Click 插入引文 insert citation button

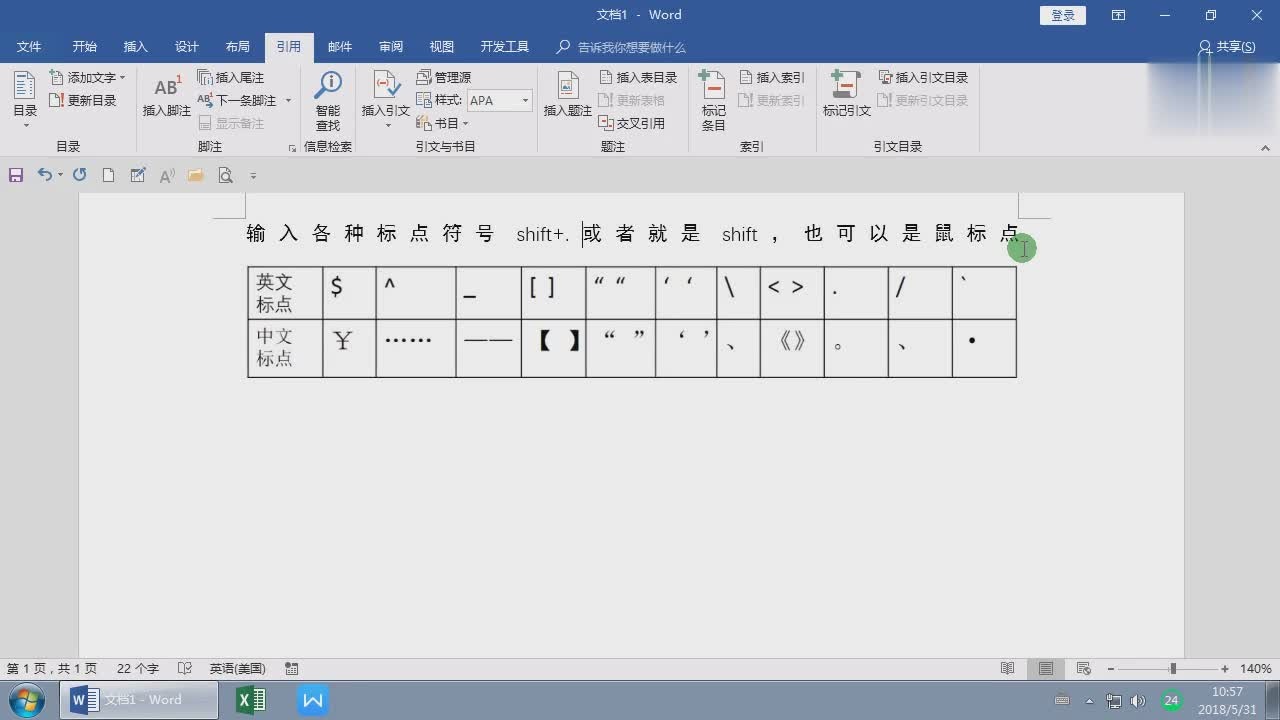[385, 100]
